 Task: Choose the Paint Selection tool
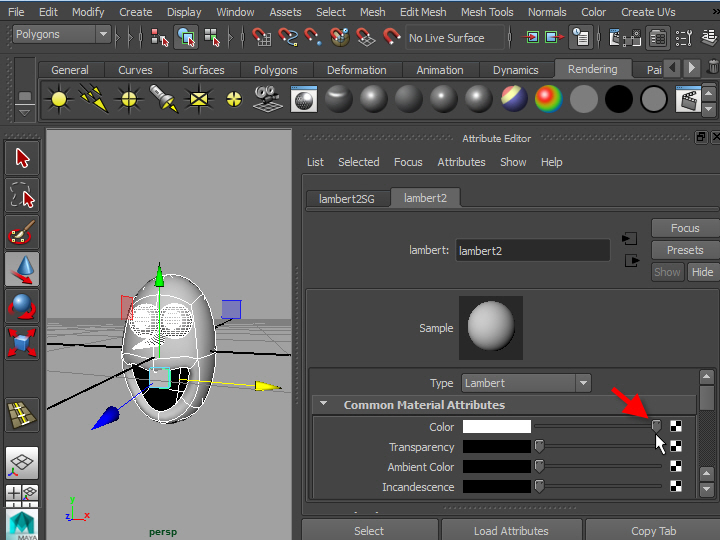pos(22,233)
